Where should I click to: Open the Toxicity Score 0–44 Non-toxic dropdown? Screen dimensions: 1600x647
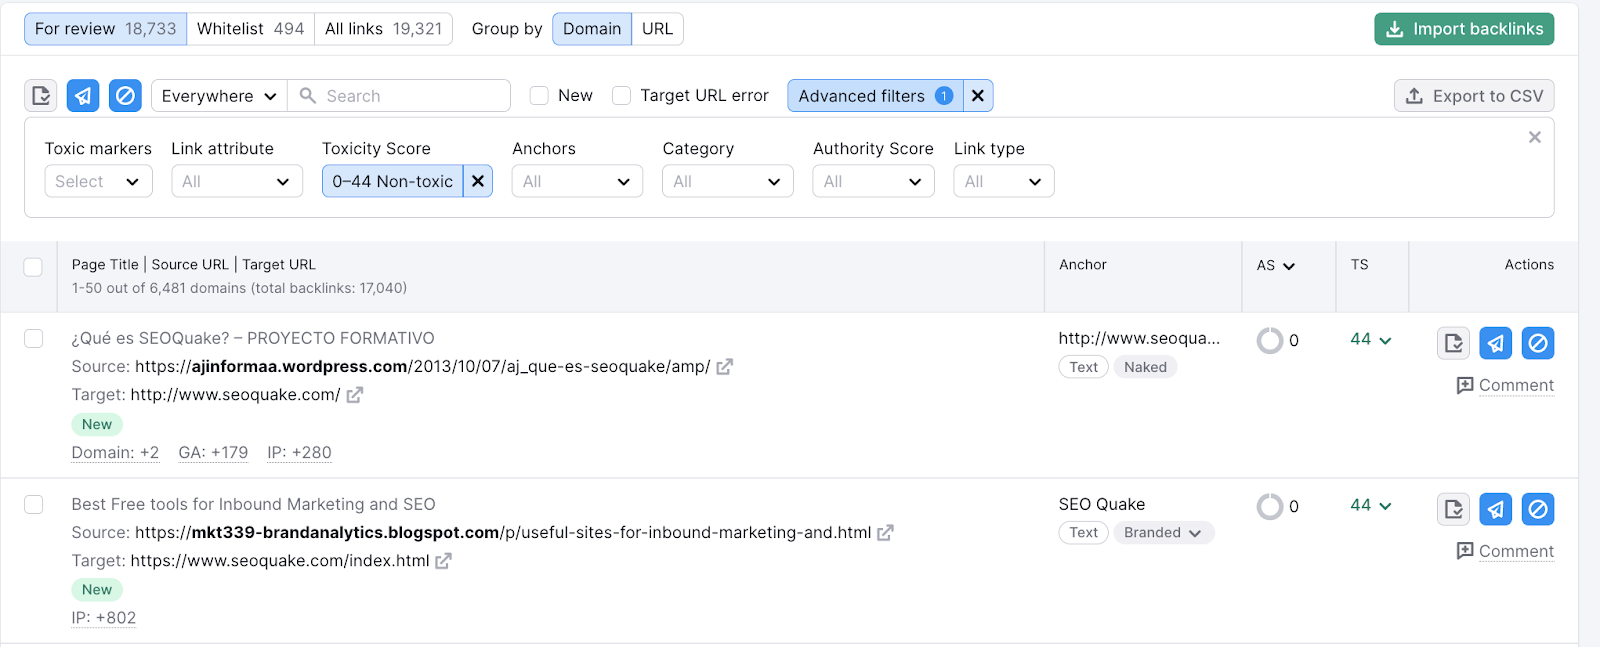click(393, 181)
